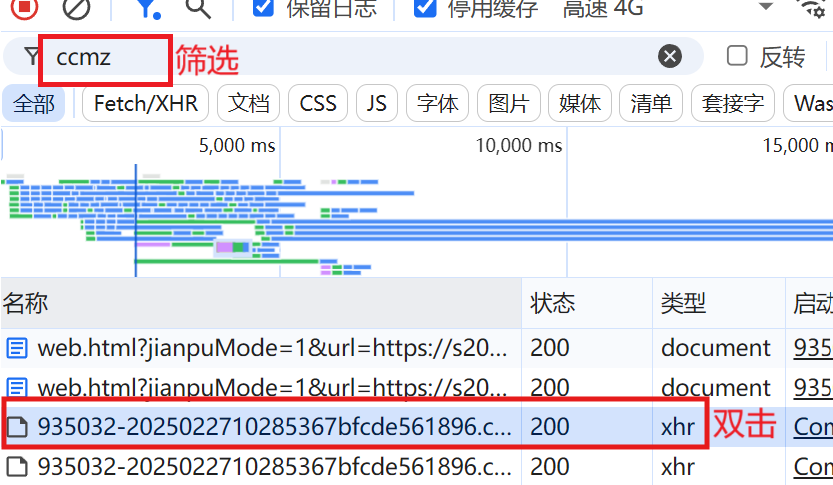Sort requests by 状态 column header
Image resolution: width=833 pixels, height=485 pixels.
(x=553, y=302)
